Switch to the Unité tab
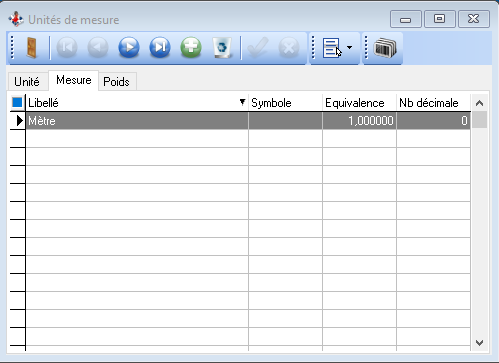 [27, 82]
